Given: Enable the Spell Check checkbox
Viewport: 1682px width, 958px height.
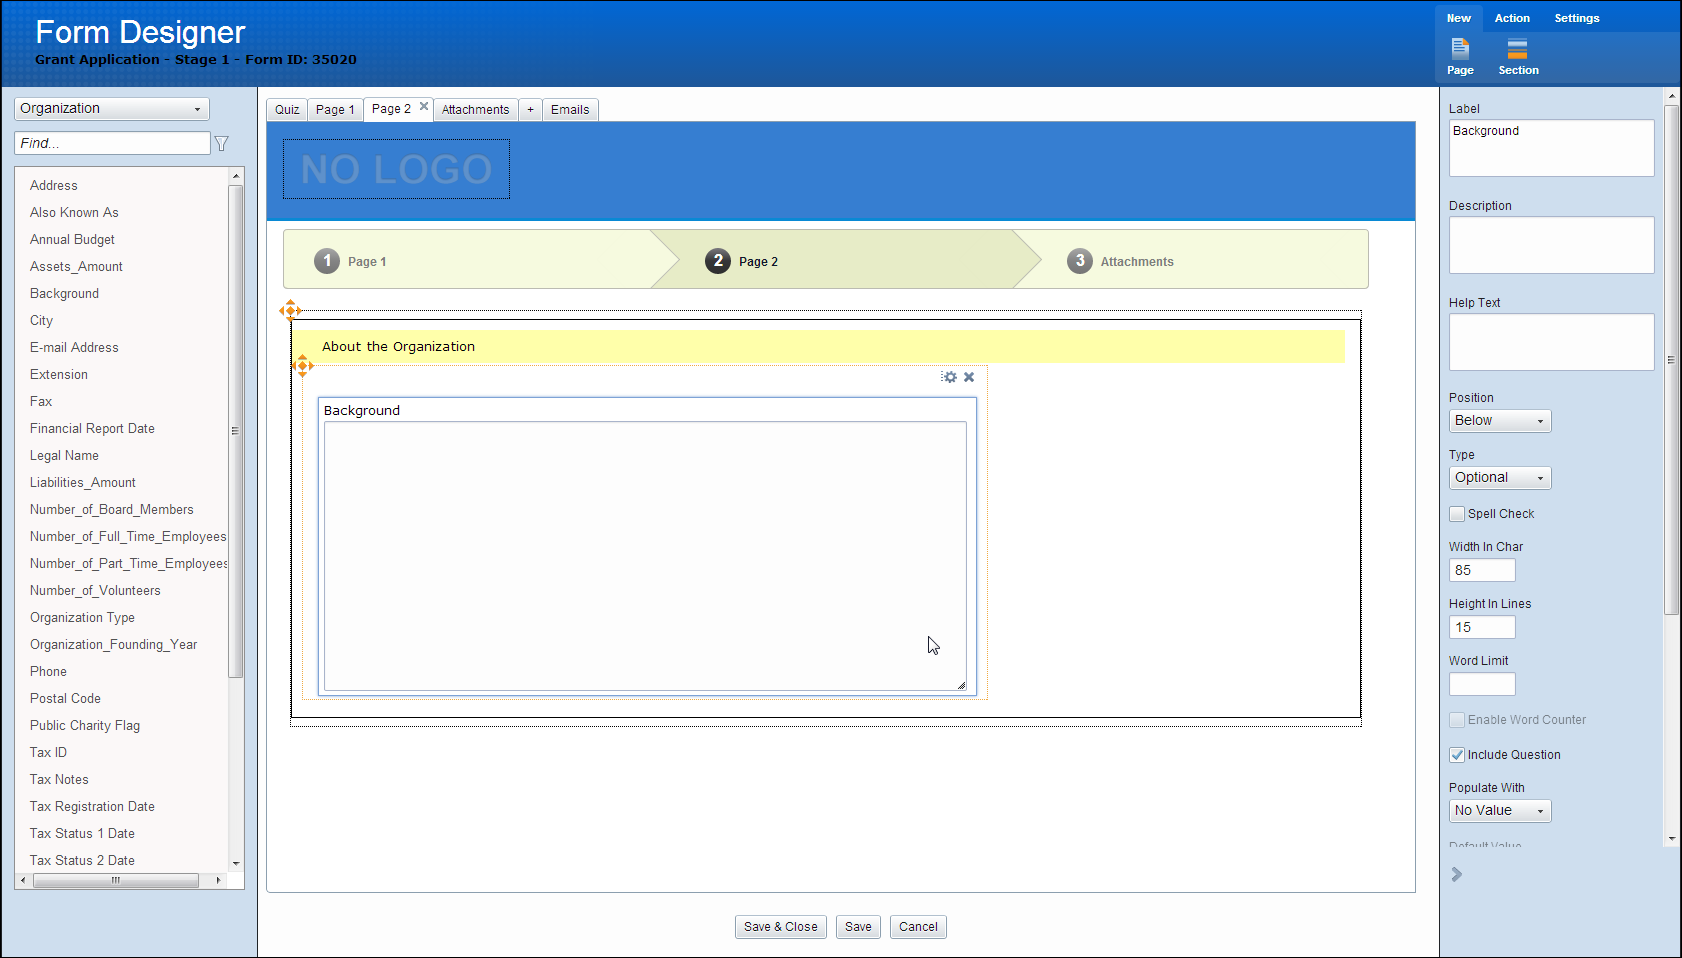Looking at the screenshot, I should [1457, 514].
